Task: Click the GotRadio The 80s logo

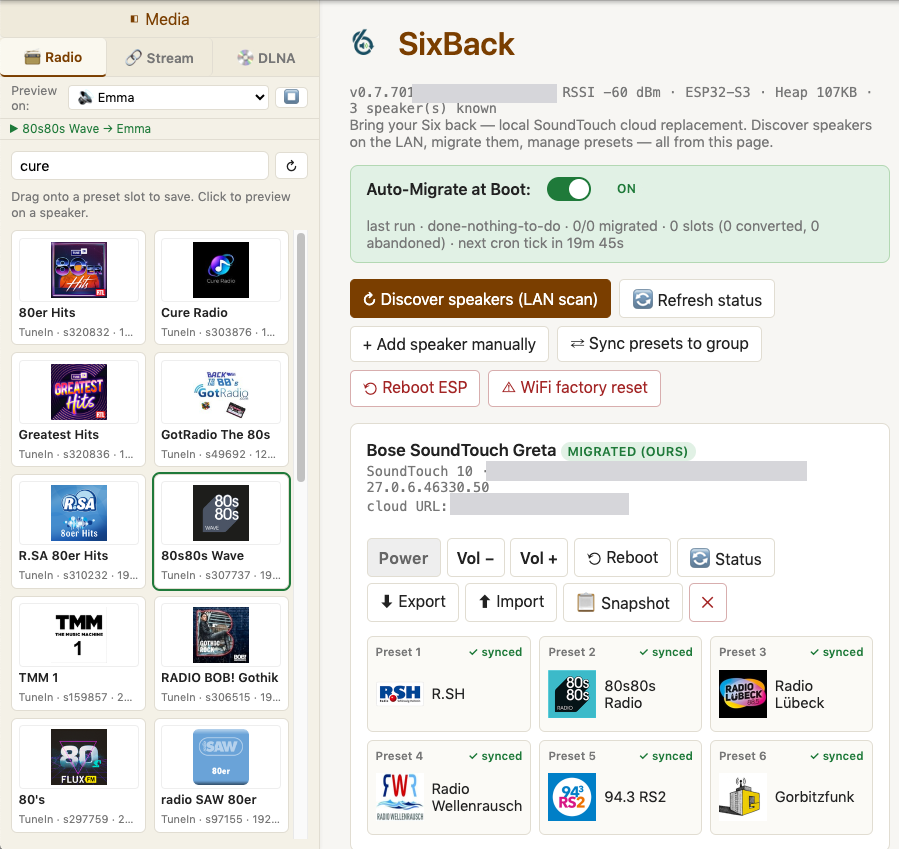Action: tap(221, 392)
